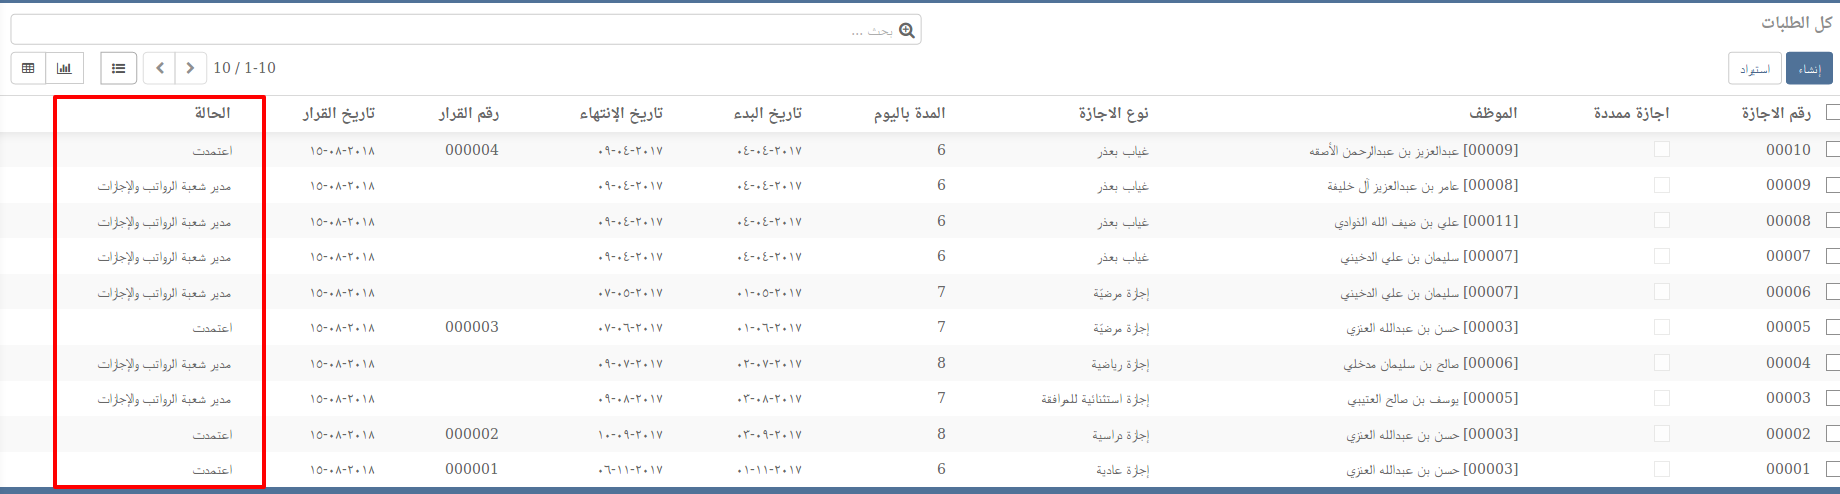Switch to the list view icon

tap(119, 68)
